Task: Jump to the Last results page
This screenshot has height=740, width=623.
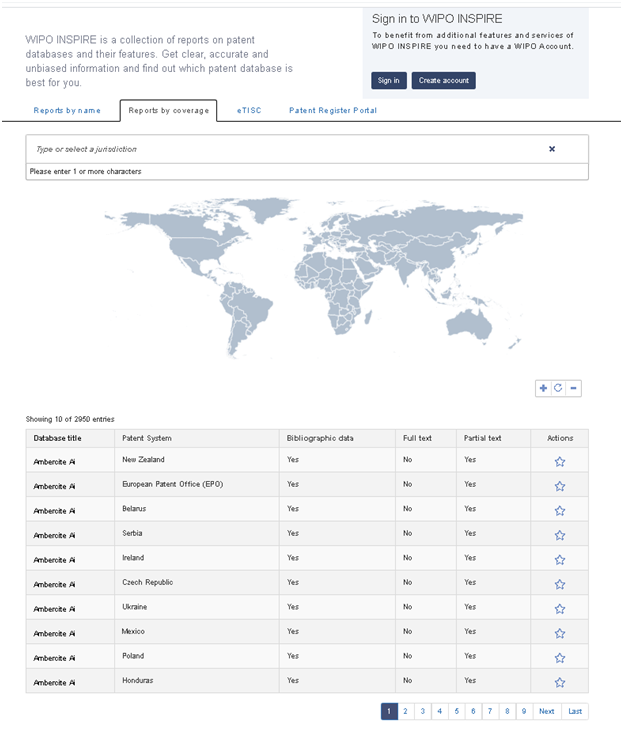Action: click(575, 711)
